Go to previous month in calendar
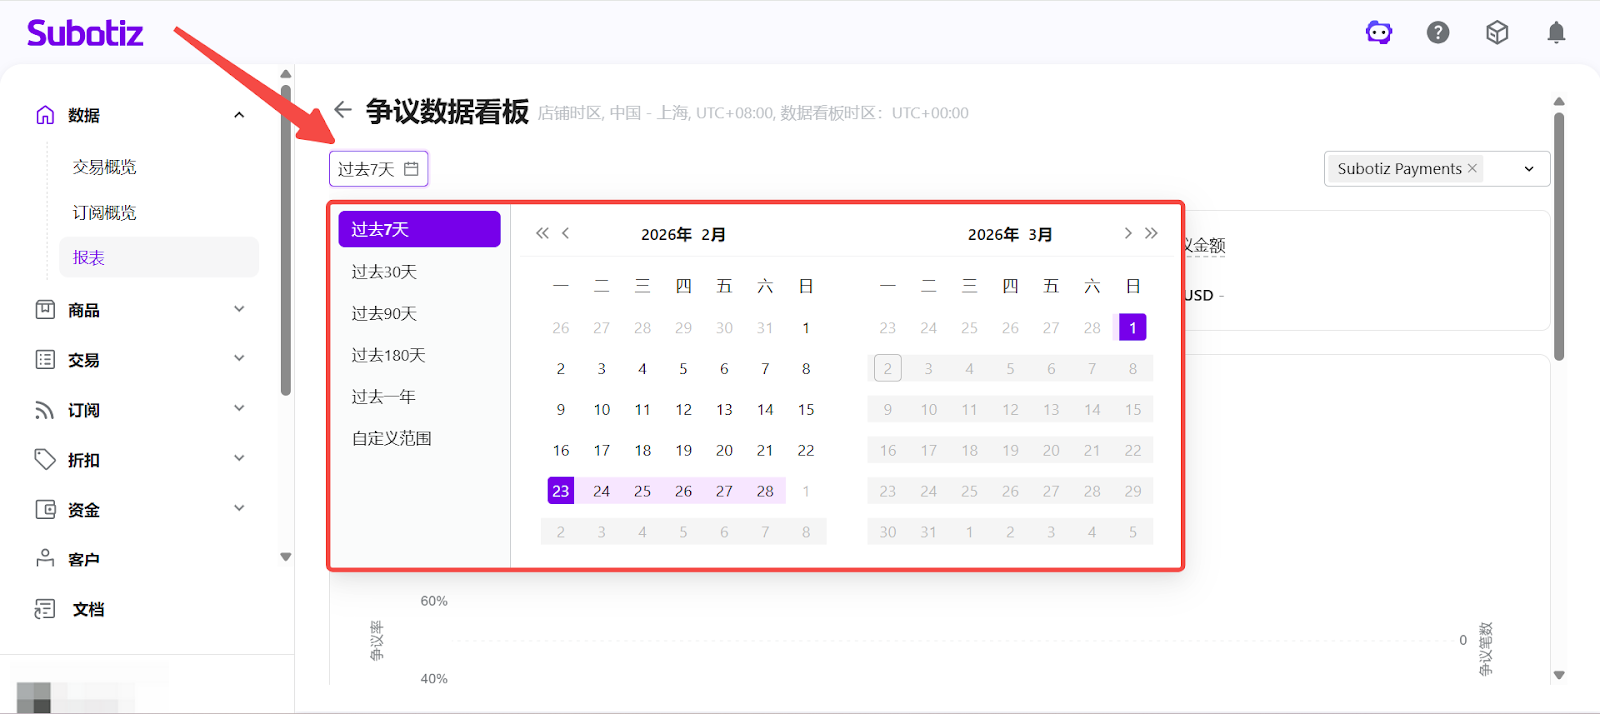Image resolution: width=1600 pixels, height=714 pixels. tap(566, 233)
